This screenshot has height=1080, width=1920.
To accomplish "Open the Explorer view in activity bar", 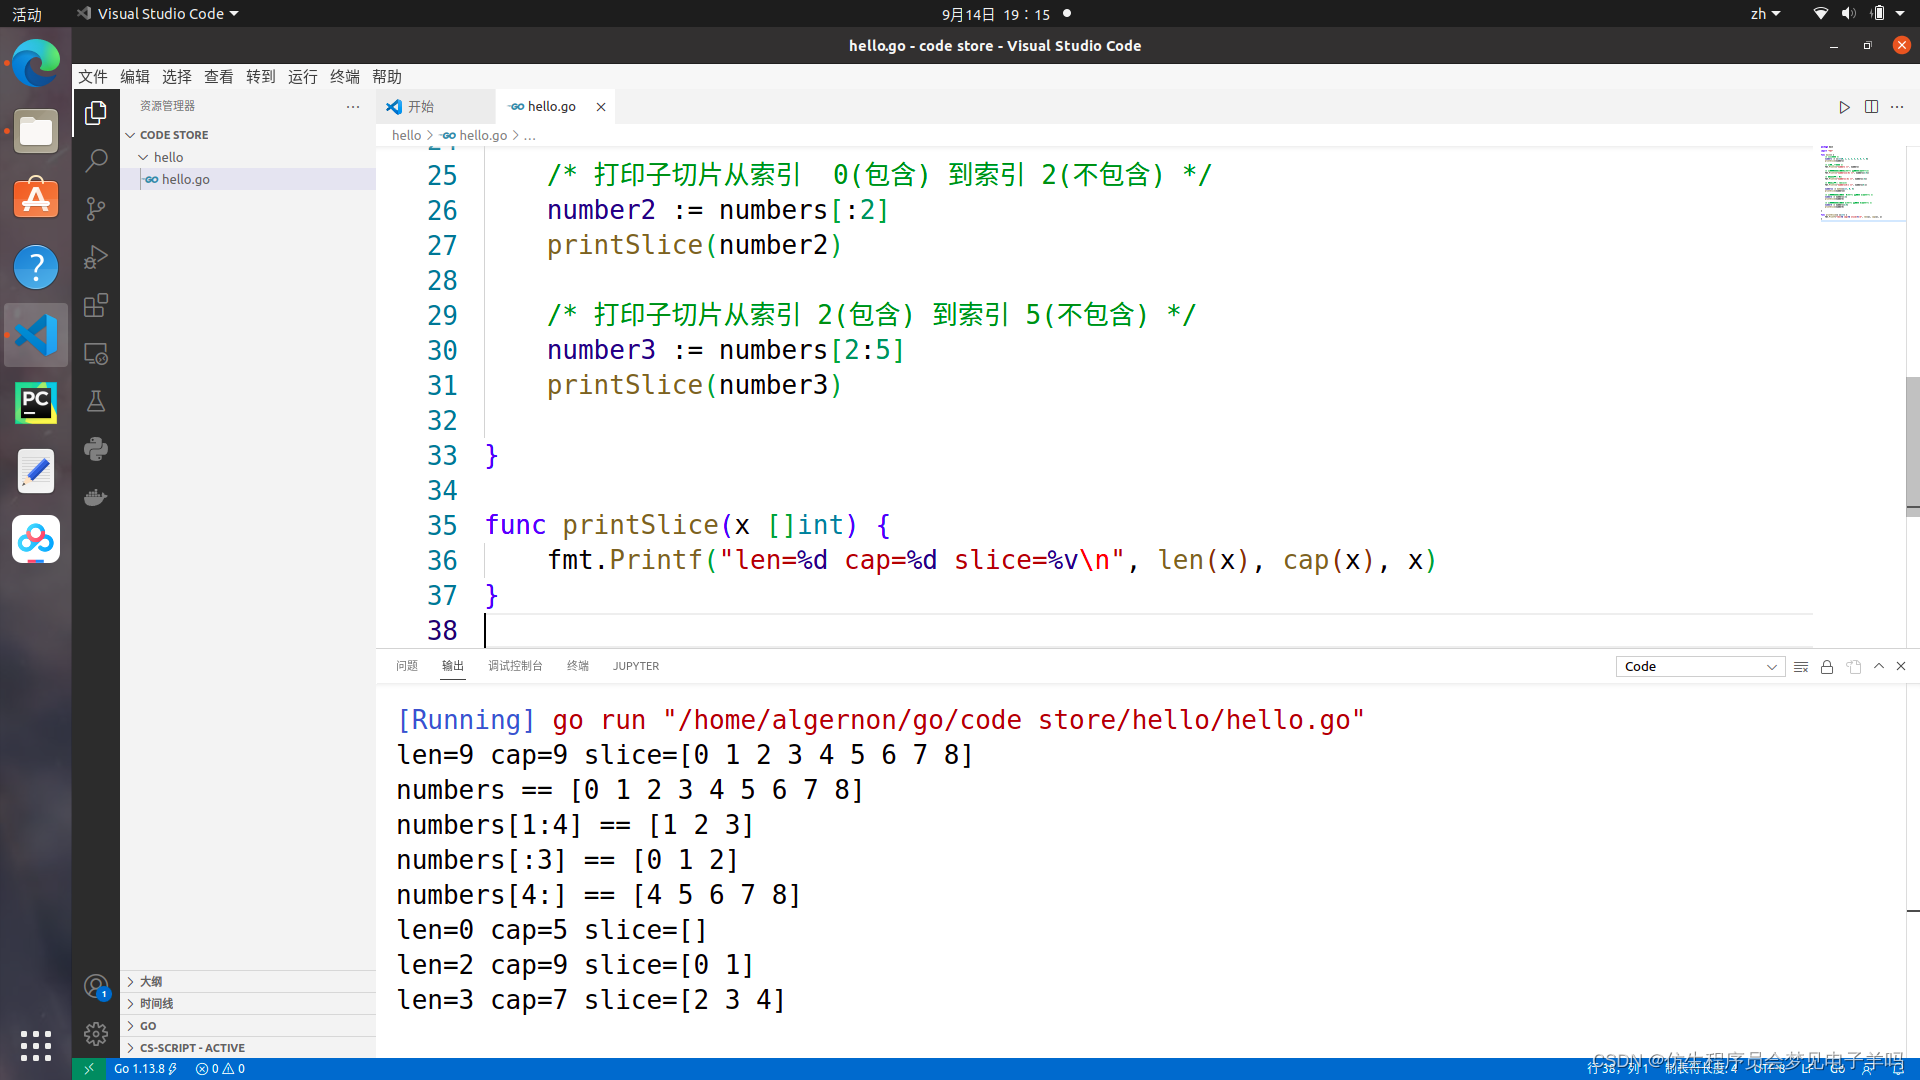I will (x=96, y=113).
